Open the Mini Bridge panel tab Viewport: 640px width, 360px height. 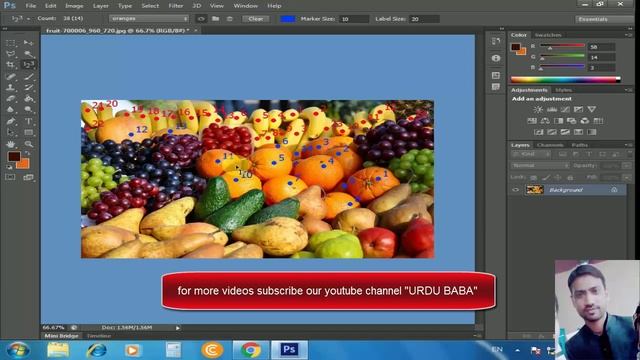(x=61, y=336)
